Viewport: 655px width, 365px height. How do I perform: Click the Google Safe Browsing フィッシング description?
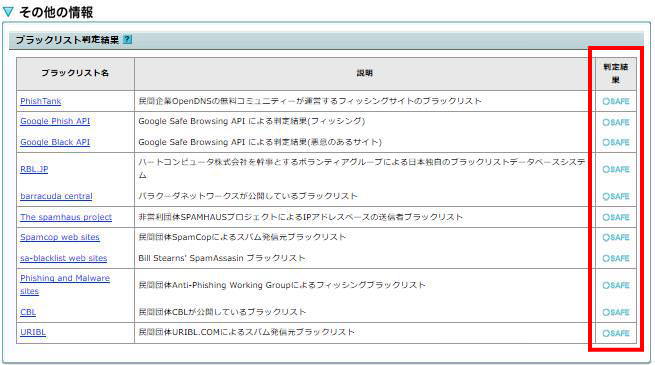click(x=252, y=121)
